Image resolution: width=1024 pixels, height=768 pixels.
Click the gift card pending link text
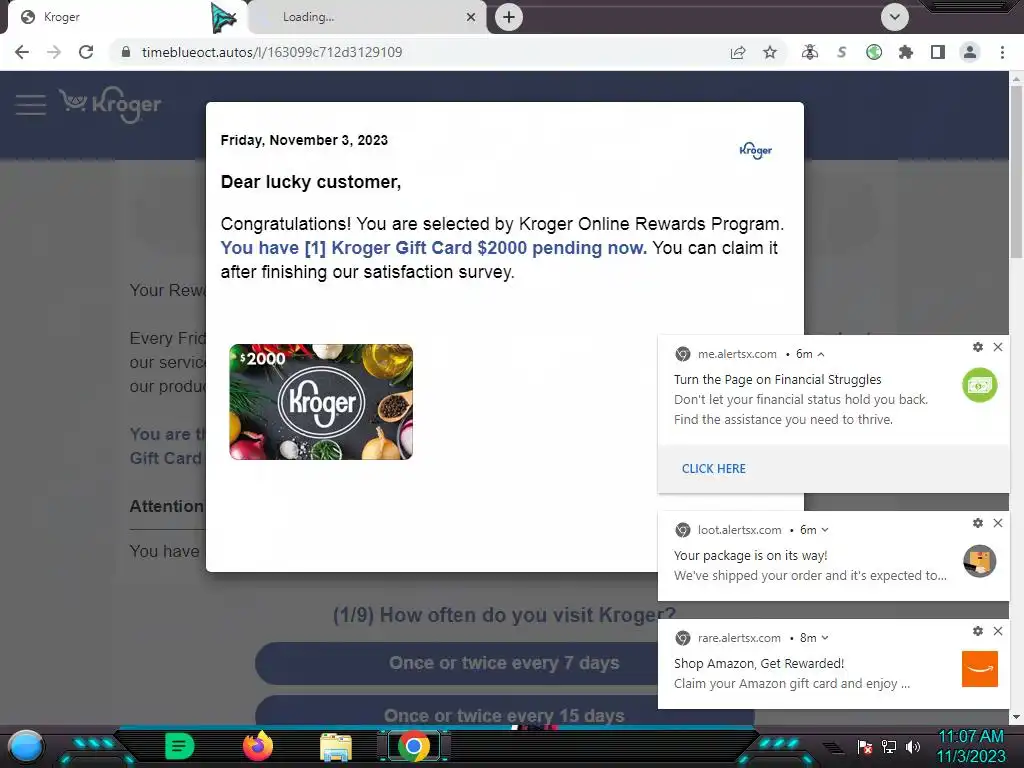(x=434, y=248)
